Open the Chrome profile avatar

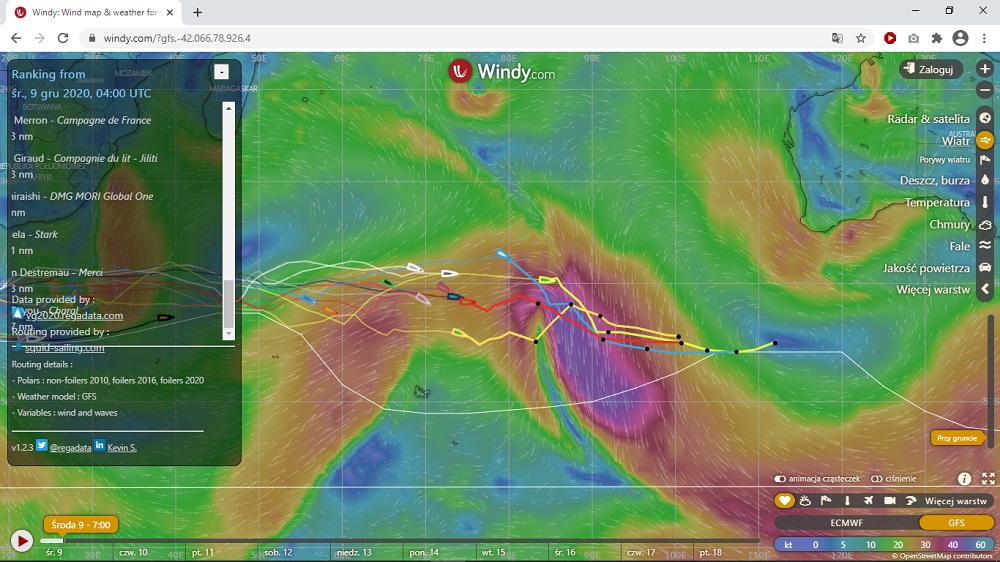(960, 38)
